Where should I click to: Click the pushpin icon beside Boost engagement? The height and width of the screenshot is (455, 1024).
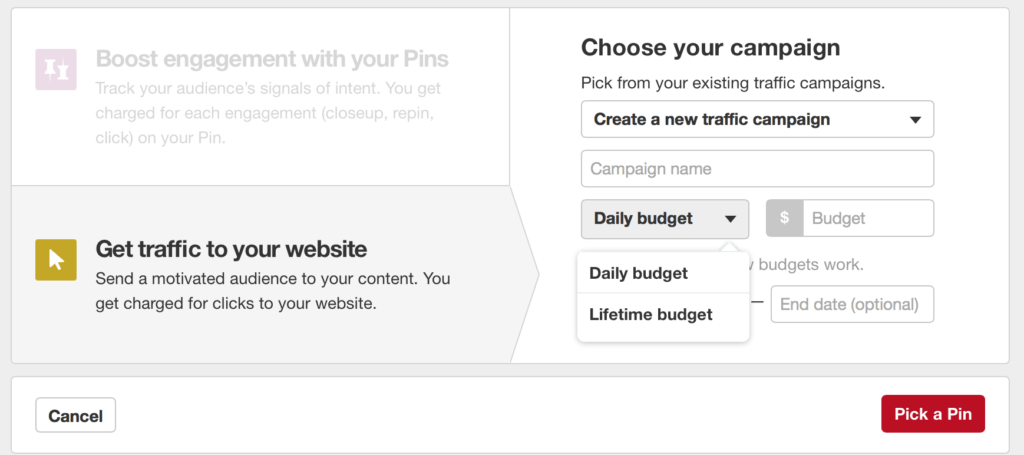tap(56, 69)
